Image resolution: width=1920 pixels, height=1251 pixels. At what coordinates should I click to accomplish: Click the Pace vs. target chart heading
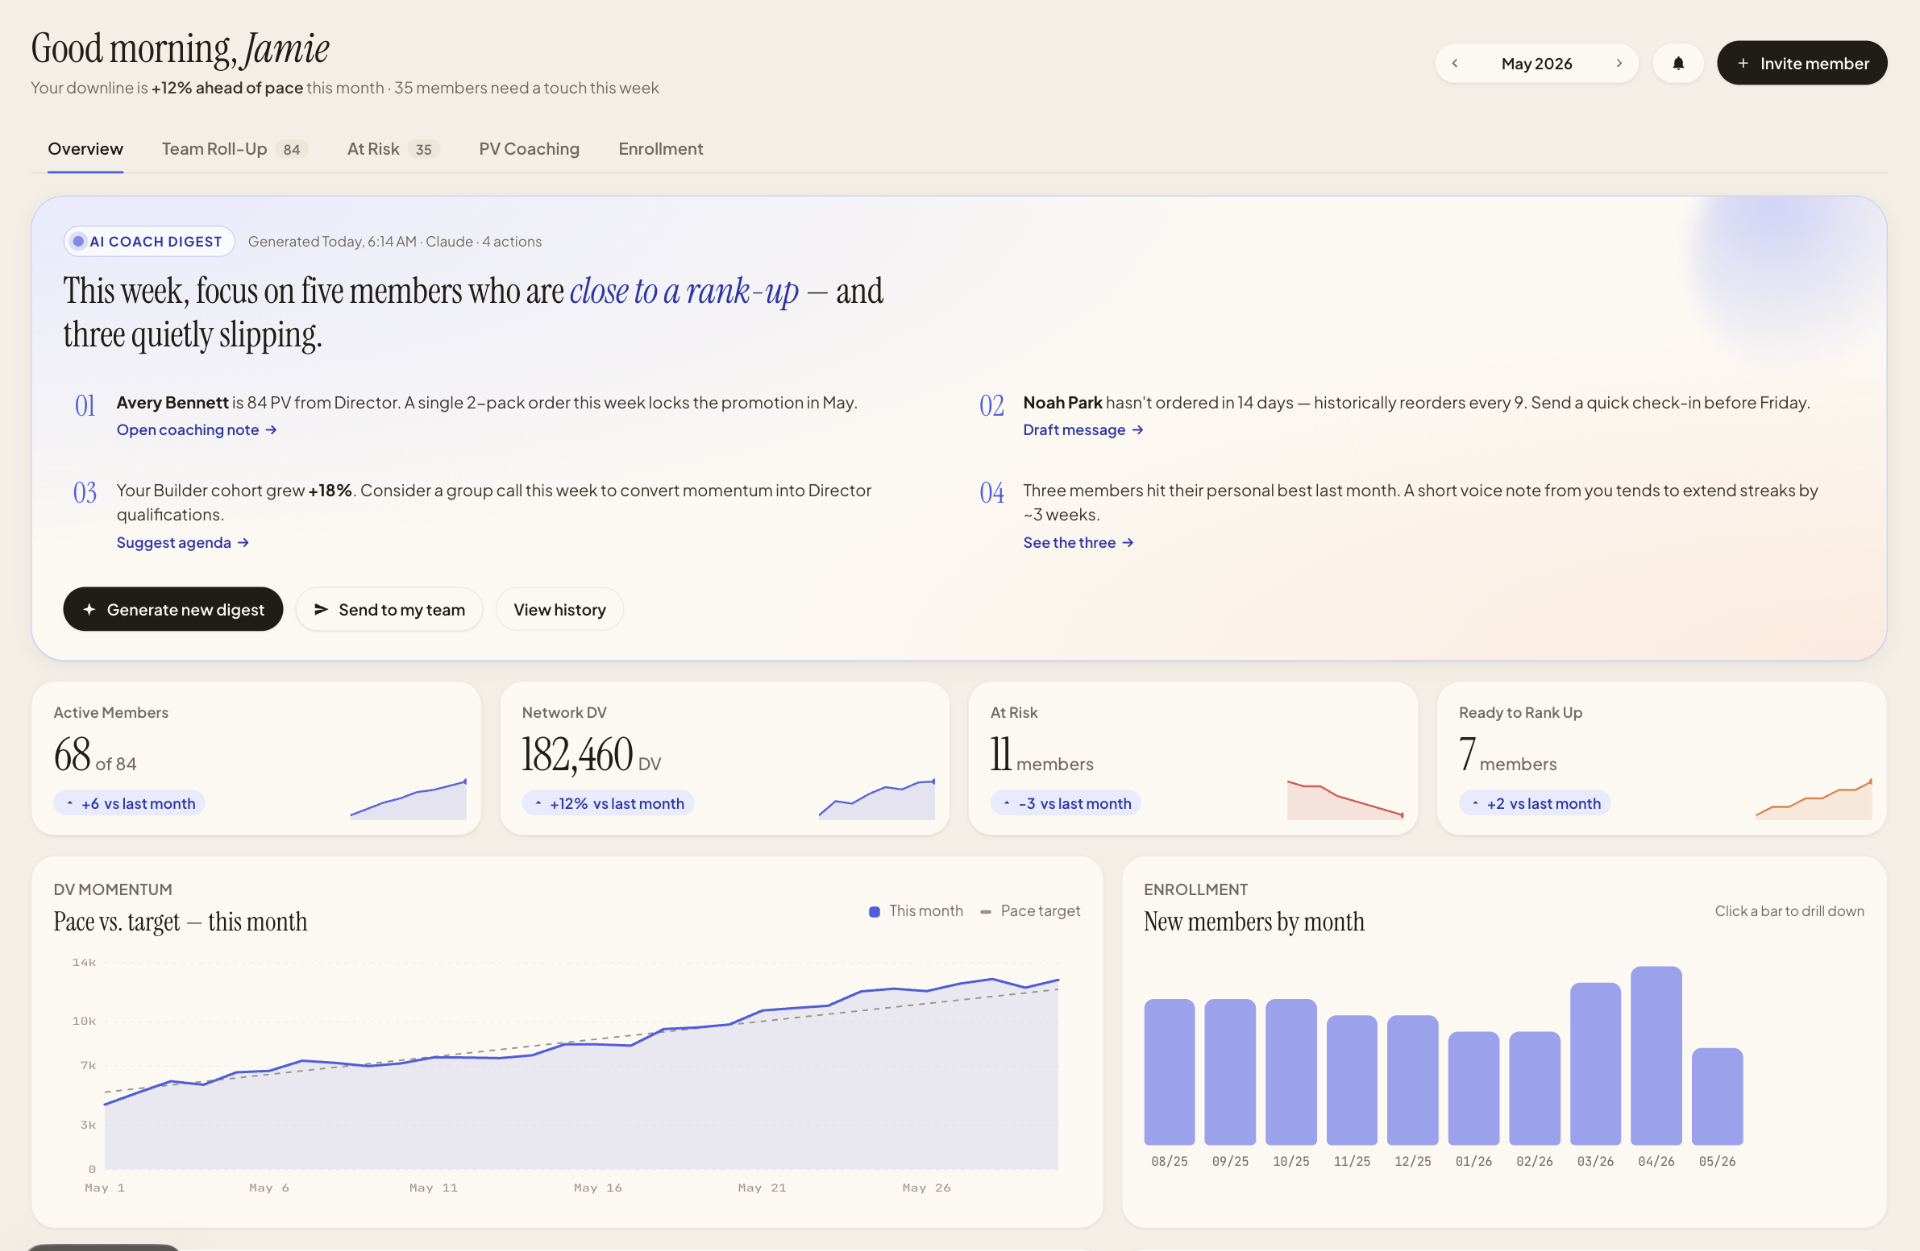click(x=180, y=922)
